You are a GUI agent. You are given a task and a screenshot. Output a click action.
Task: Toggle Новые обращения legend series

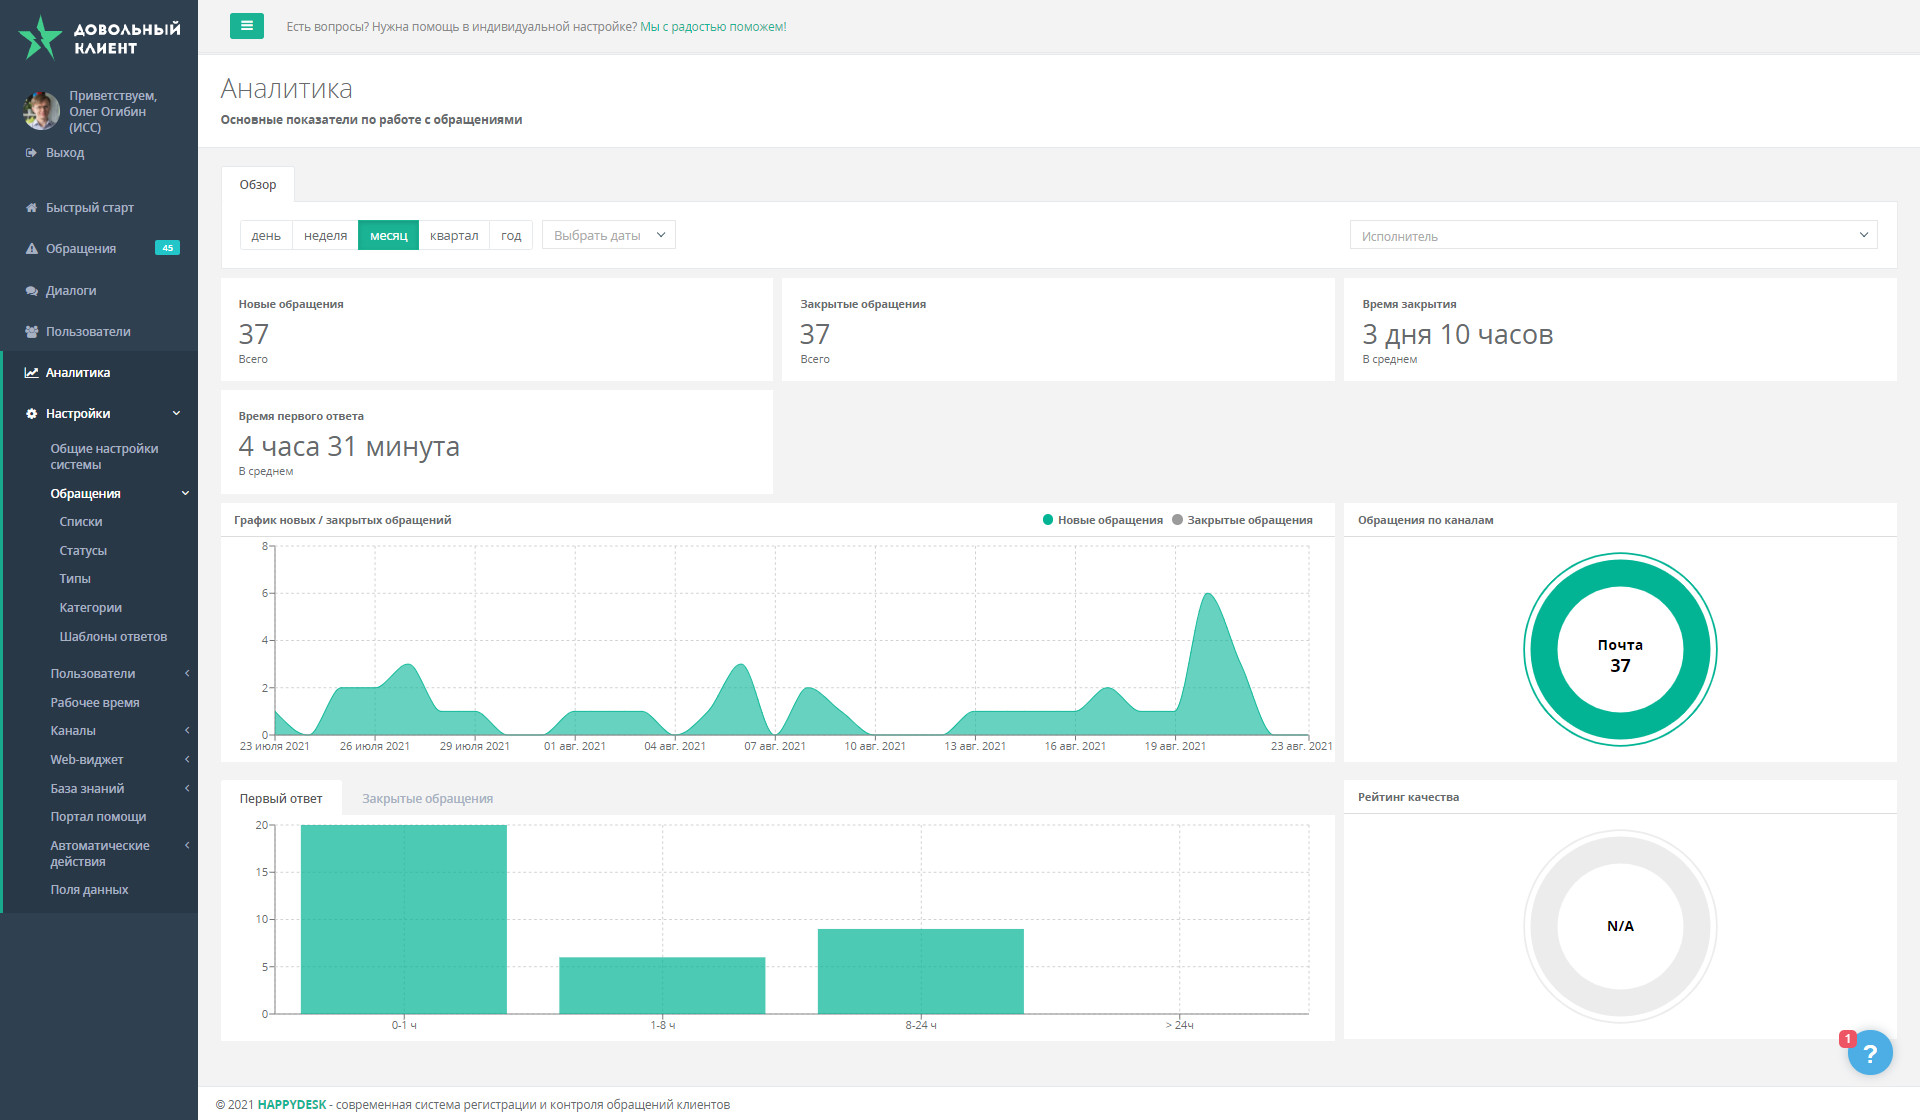tap(1102, 520)
